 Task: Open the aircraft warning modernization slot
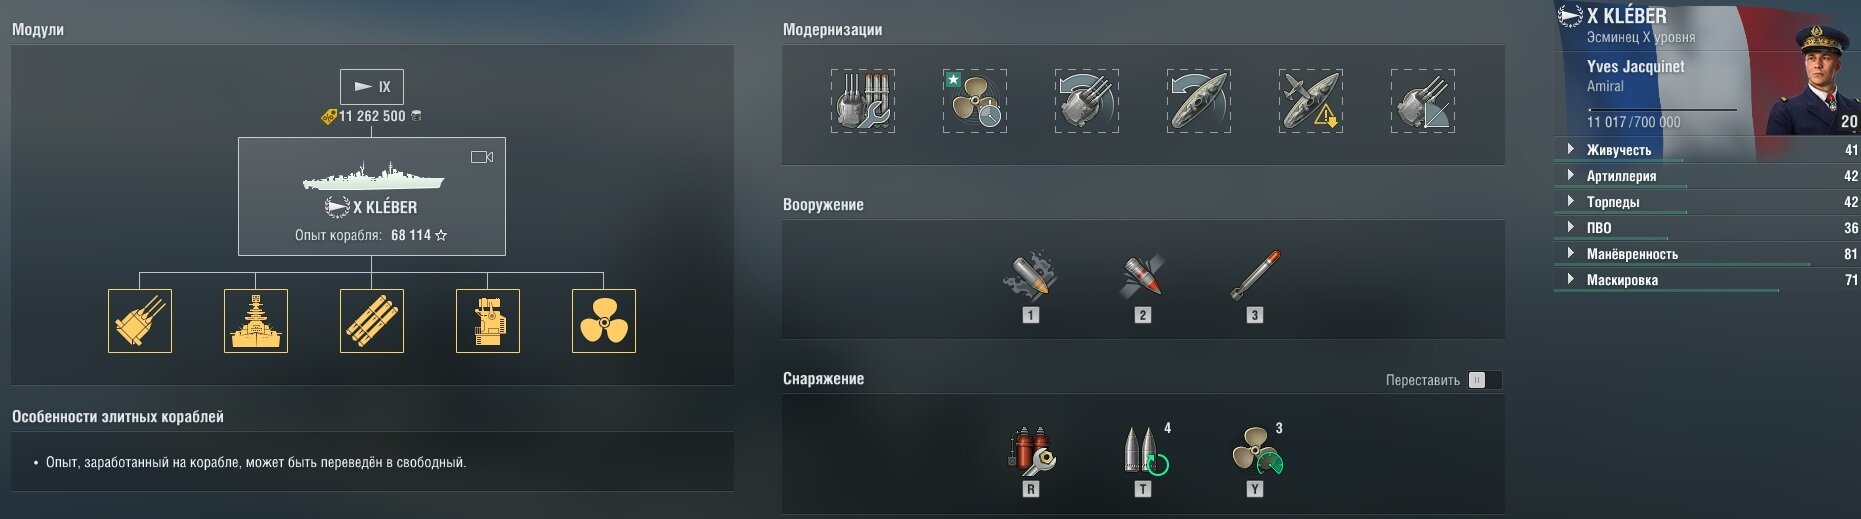pos(1311,101)
